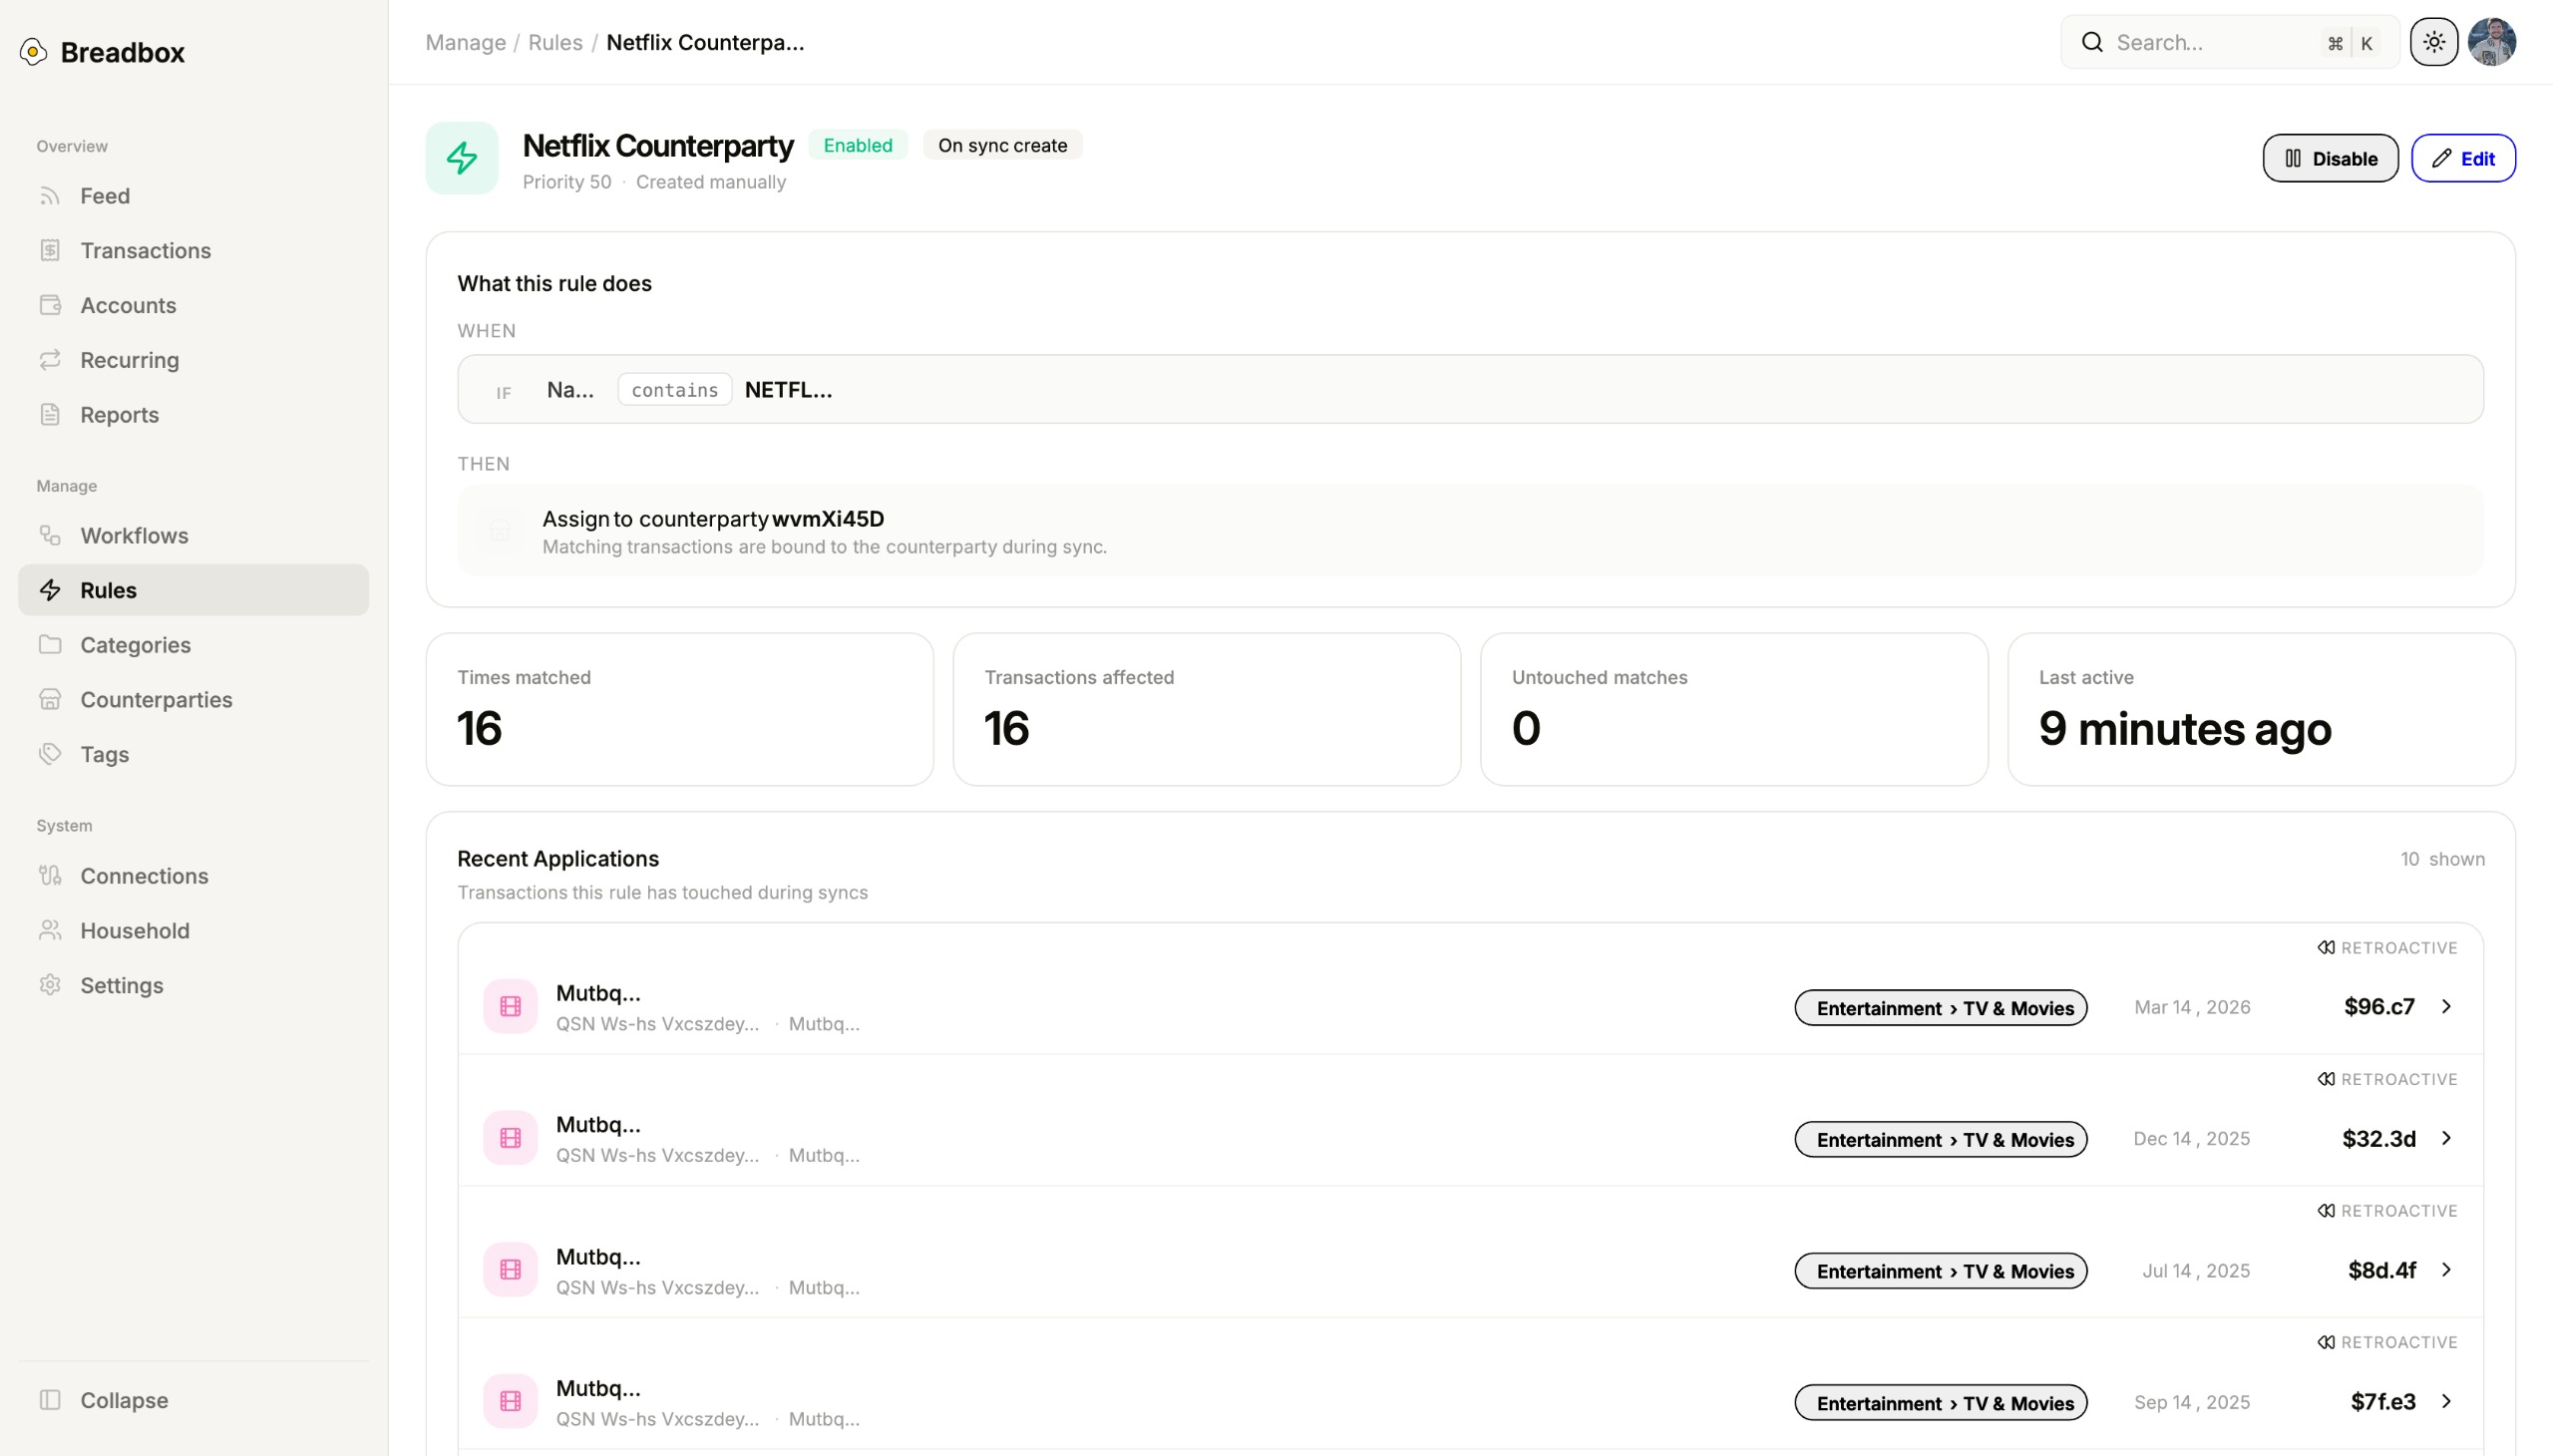Click the film icon on the Dec 14, 2025 row
Image resolution: width=2553 pixels, height=1456 pixels.
point(510,1138)
